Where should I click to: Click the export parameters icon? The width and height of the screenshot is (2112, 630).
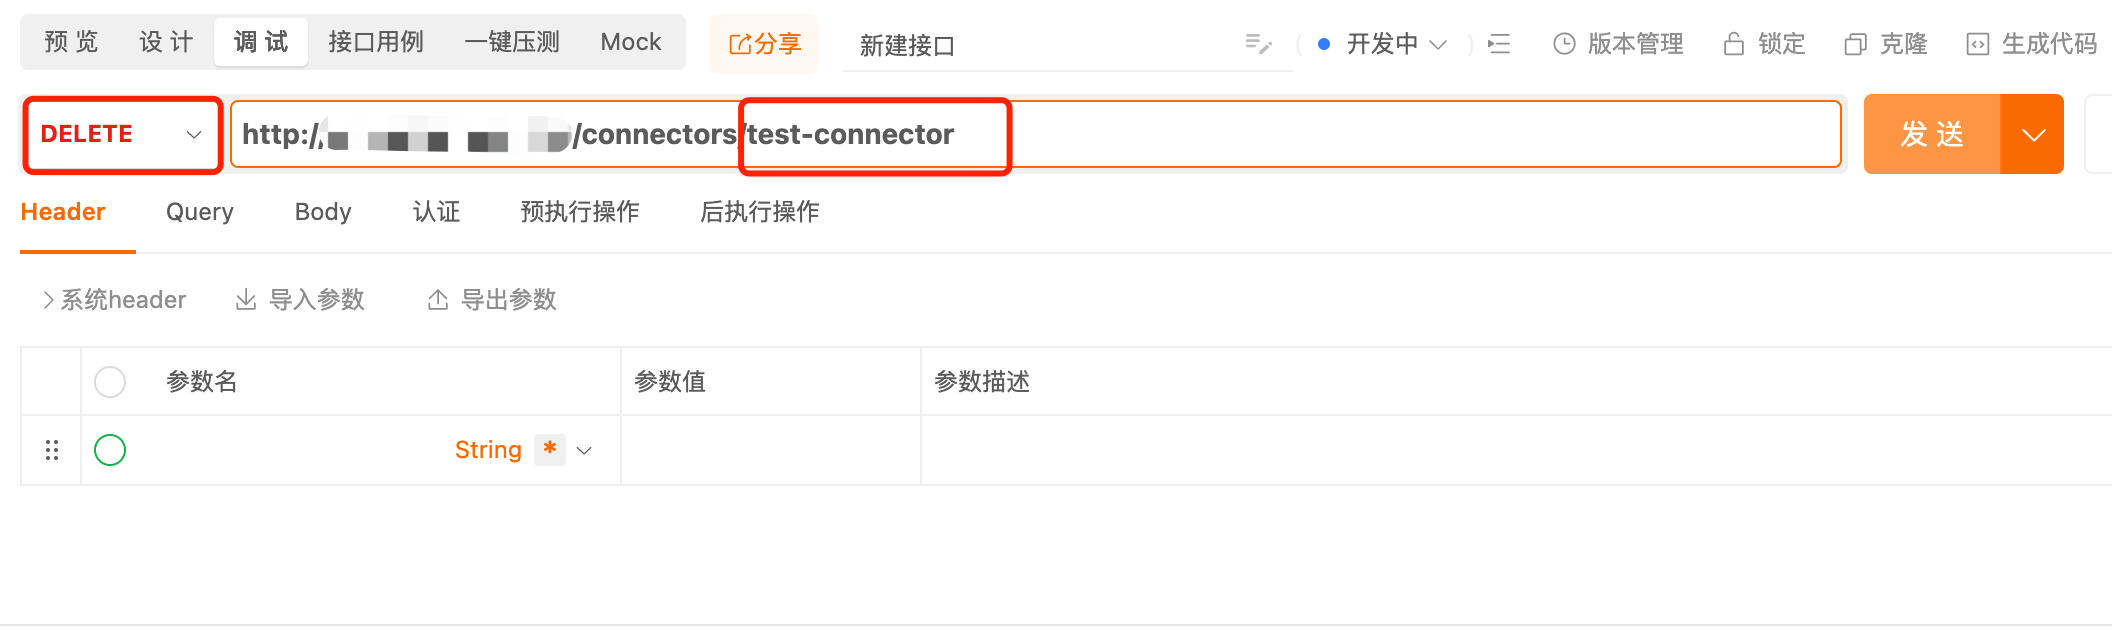[x=438, y=300]
